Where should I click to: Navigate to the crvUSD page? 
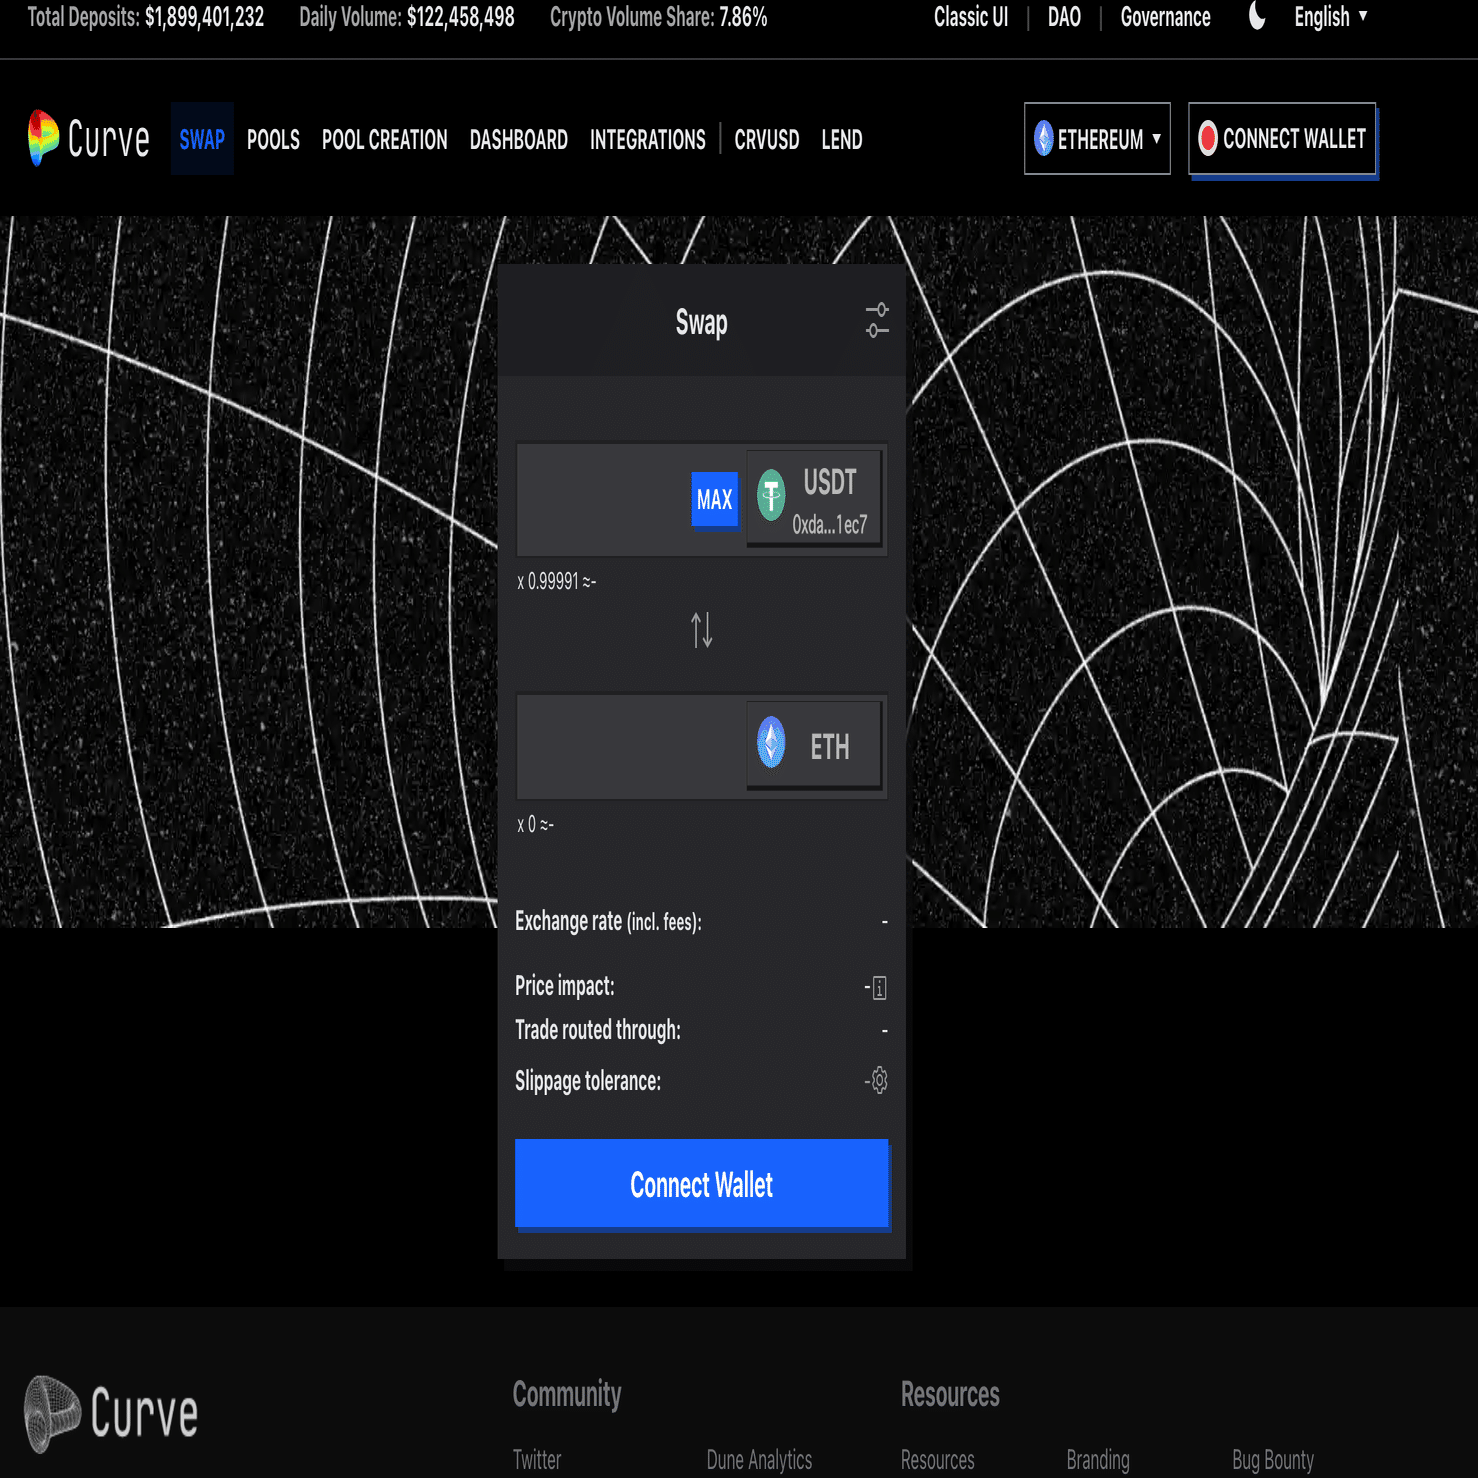coord(767,139)
